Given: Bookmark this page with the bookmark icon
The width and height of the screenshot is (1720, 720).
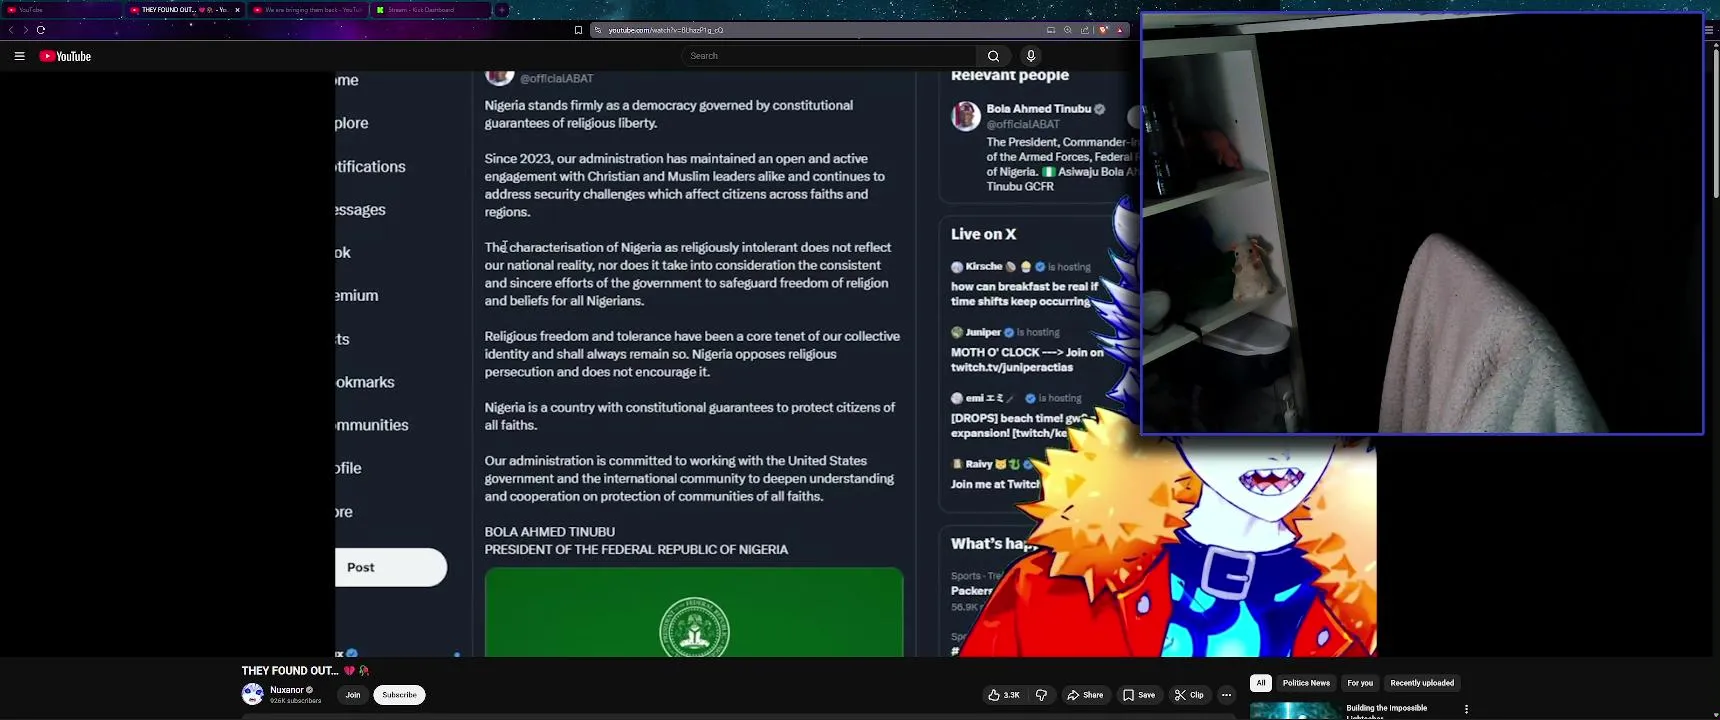Looking at the screenshot, I should click(578, 30).
